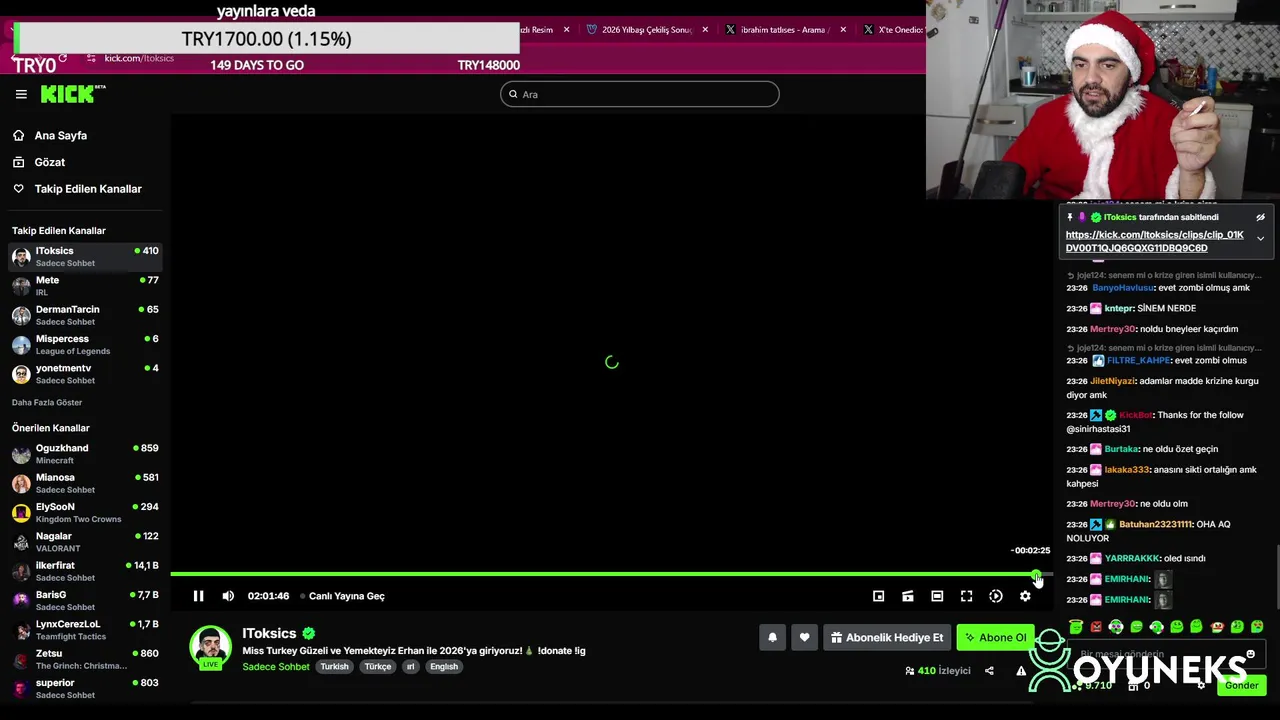Click the Gözat browse icon
Image resolution: width=1280 pixels, height=720 pixels.
[18, 162]
